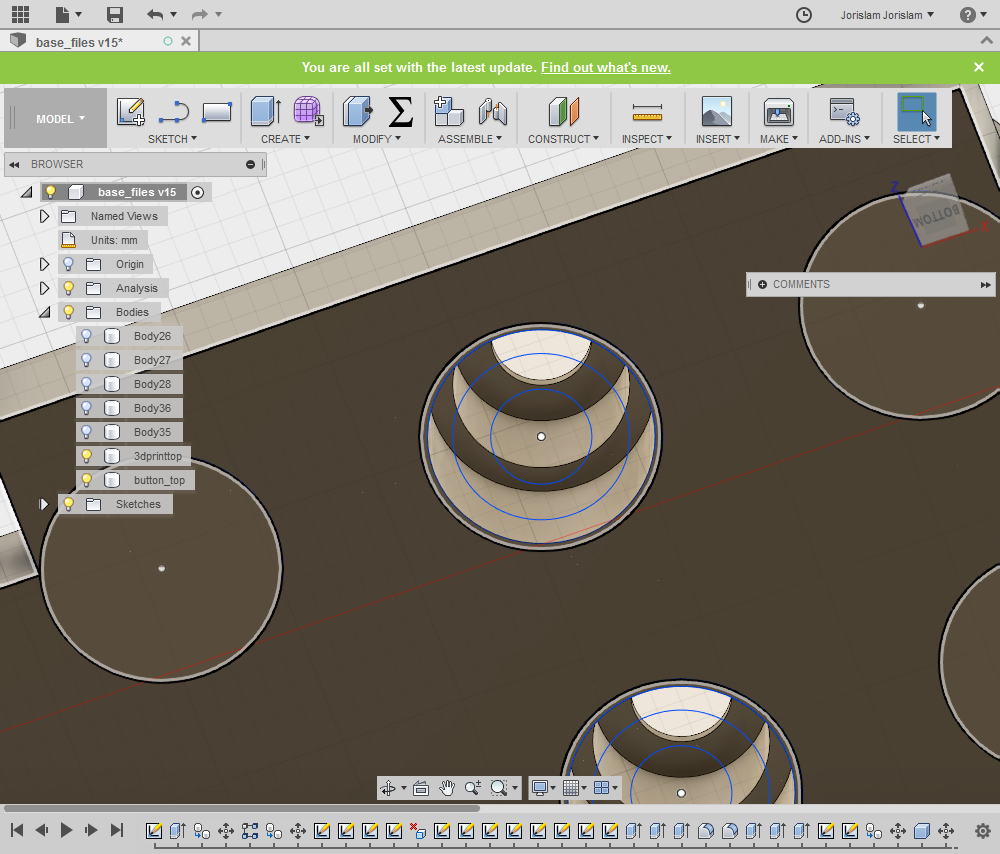Open the SKETCH menu
This screenshot has height=854, width=1000.
click(172, 138)
